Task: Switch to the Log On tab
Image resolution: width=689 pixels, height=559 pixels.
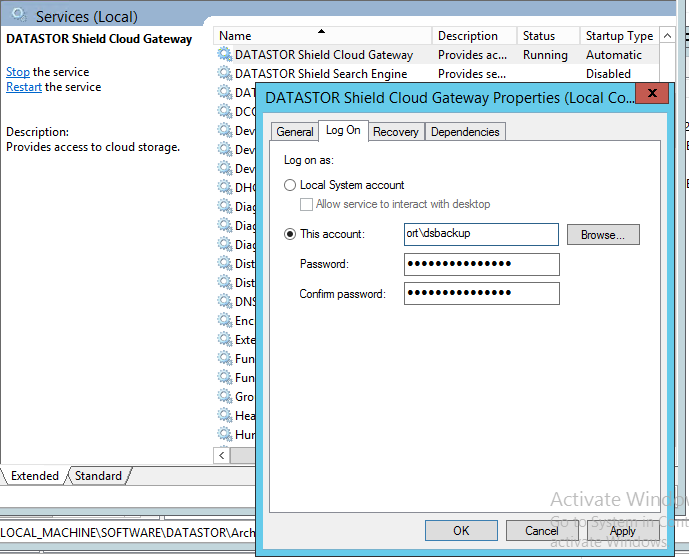Action: (343, 130)
